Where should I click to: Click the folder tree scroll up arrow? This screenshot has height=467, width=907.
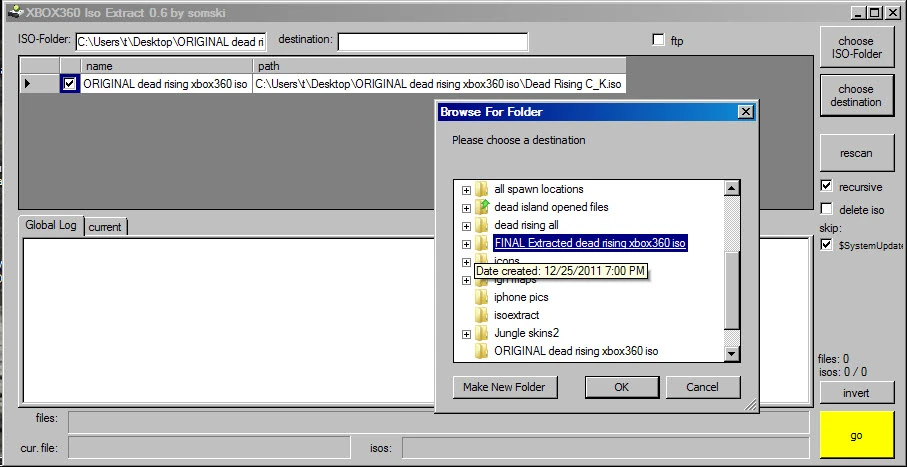pos(732,187)
